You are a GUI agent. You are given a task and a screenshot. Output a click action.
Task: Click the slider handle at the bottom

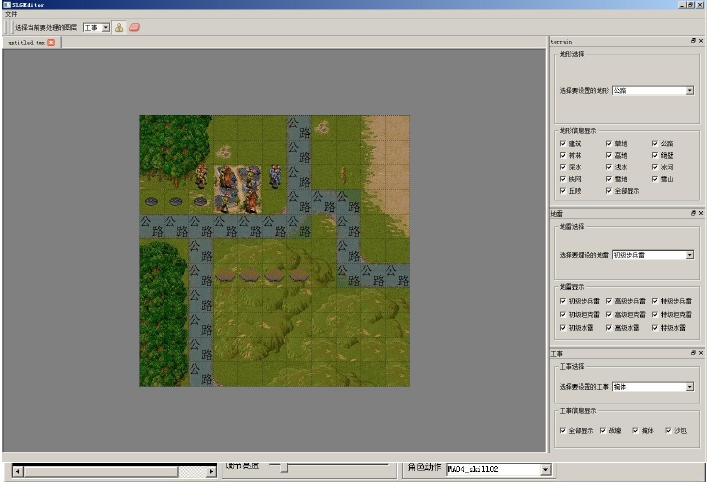click(x=284, y=468)
